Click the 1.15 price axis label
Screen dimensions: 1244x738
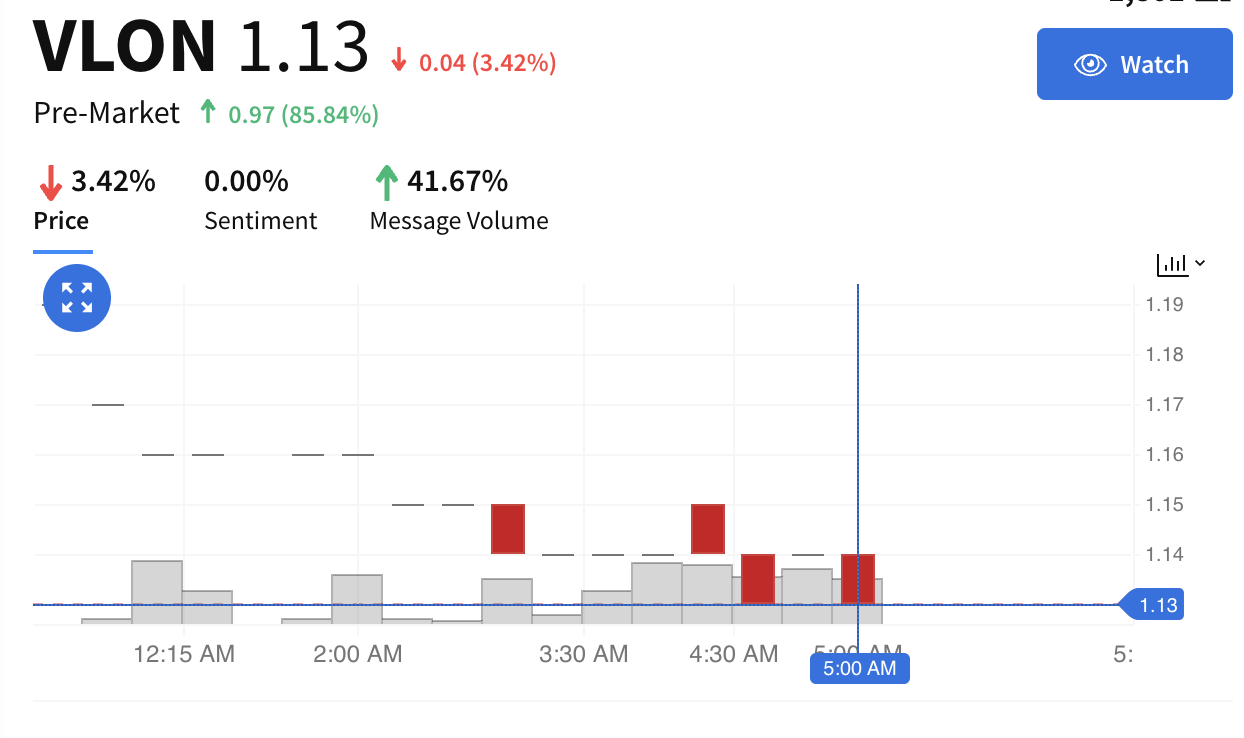point(1164,504)
